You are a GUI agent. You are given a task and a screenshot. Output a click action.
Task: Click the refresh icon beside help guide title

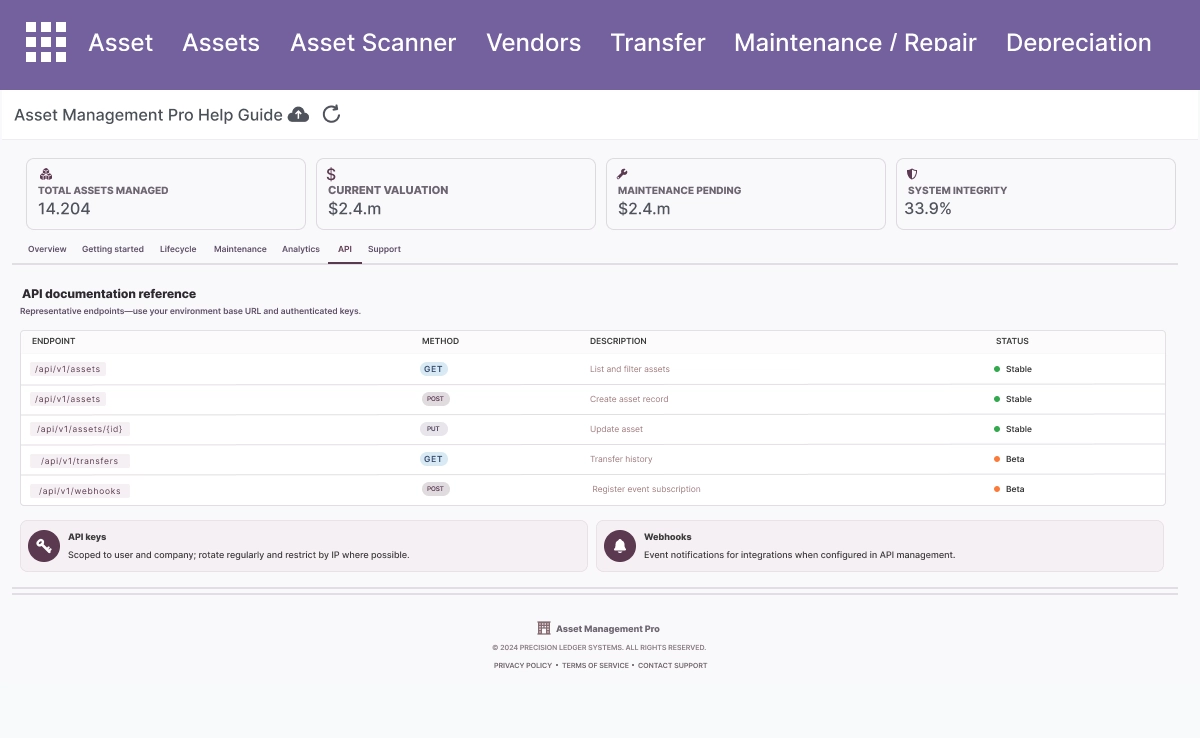pos(332,114)
